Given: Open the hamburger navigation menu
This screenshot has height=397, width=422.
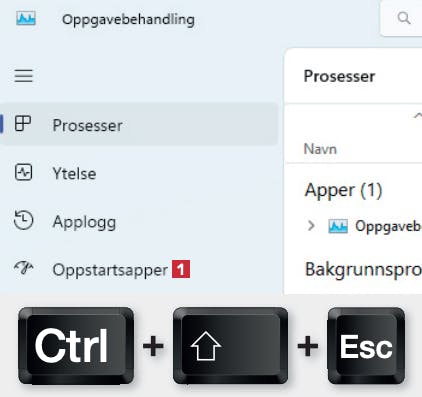Looking at the screenshot, I should (x=24, y=76).
